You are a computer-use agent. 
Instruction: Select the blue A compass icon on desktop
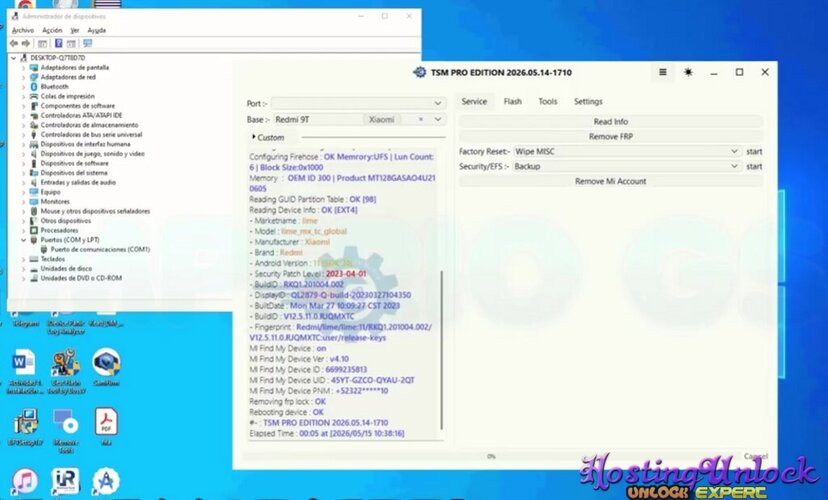tap(106, 481)
